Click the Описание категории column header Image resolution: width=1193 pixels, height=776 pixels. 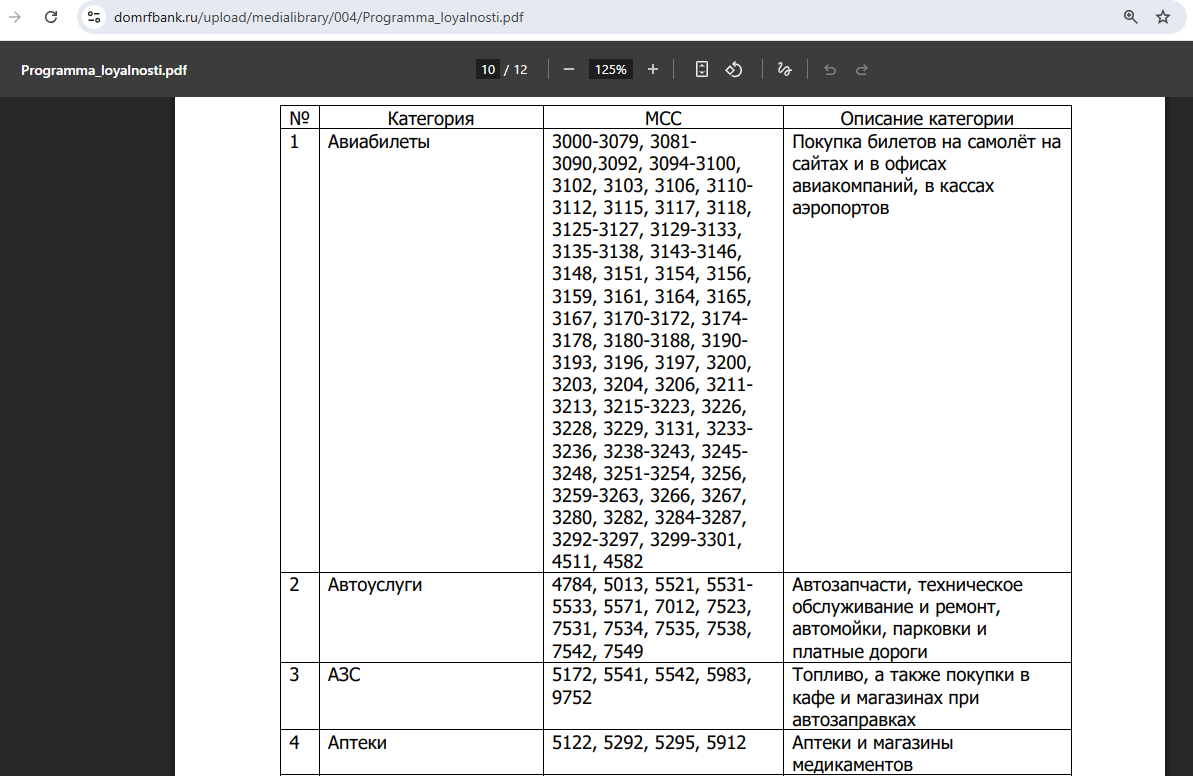926,118
